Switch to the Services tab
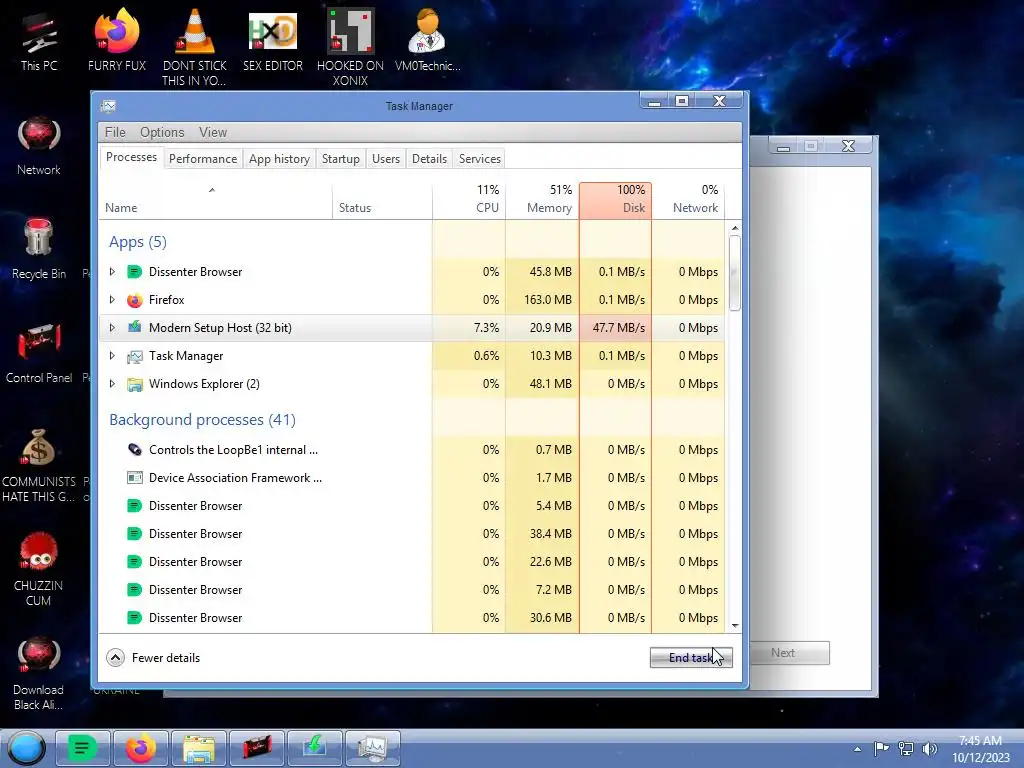 [480, 159]
